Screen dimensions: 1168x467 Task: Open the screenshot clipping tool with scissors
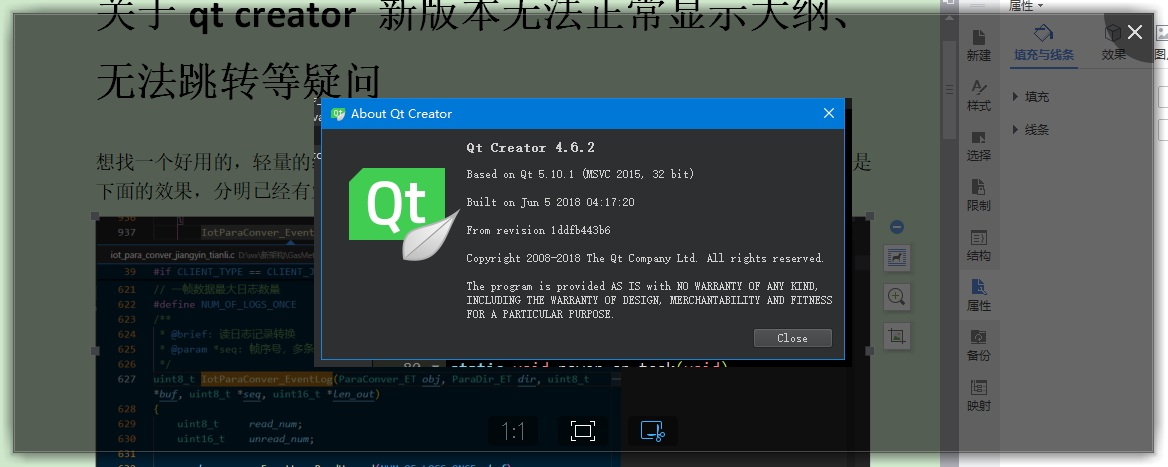[x=653, y=431]
